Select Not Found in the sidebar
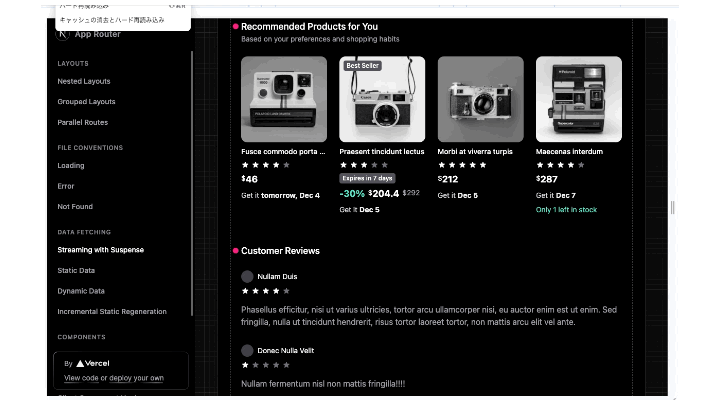Viewport: 720px width, 405px height. [x=75, y=206]
